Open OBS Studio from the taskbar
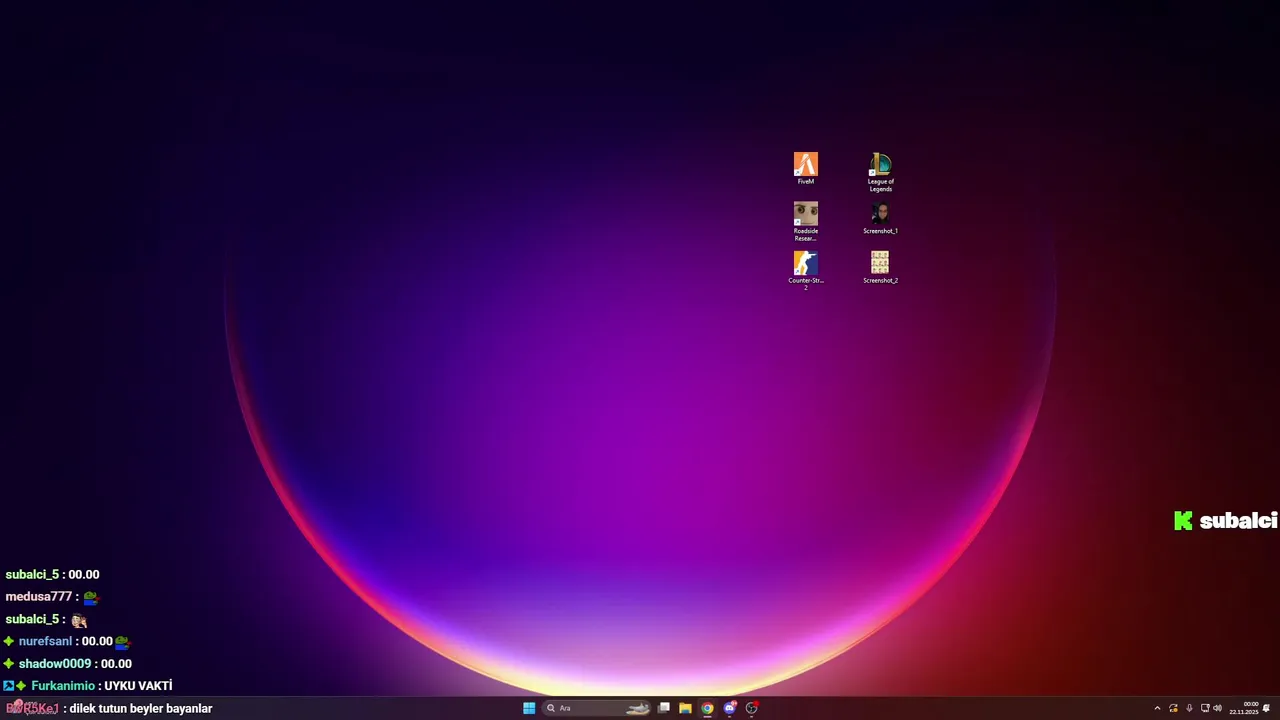The width and height of the screenshot is (1280, 720). (x=752, y=708)
